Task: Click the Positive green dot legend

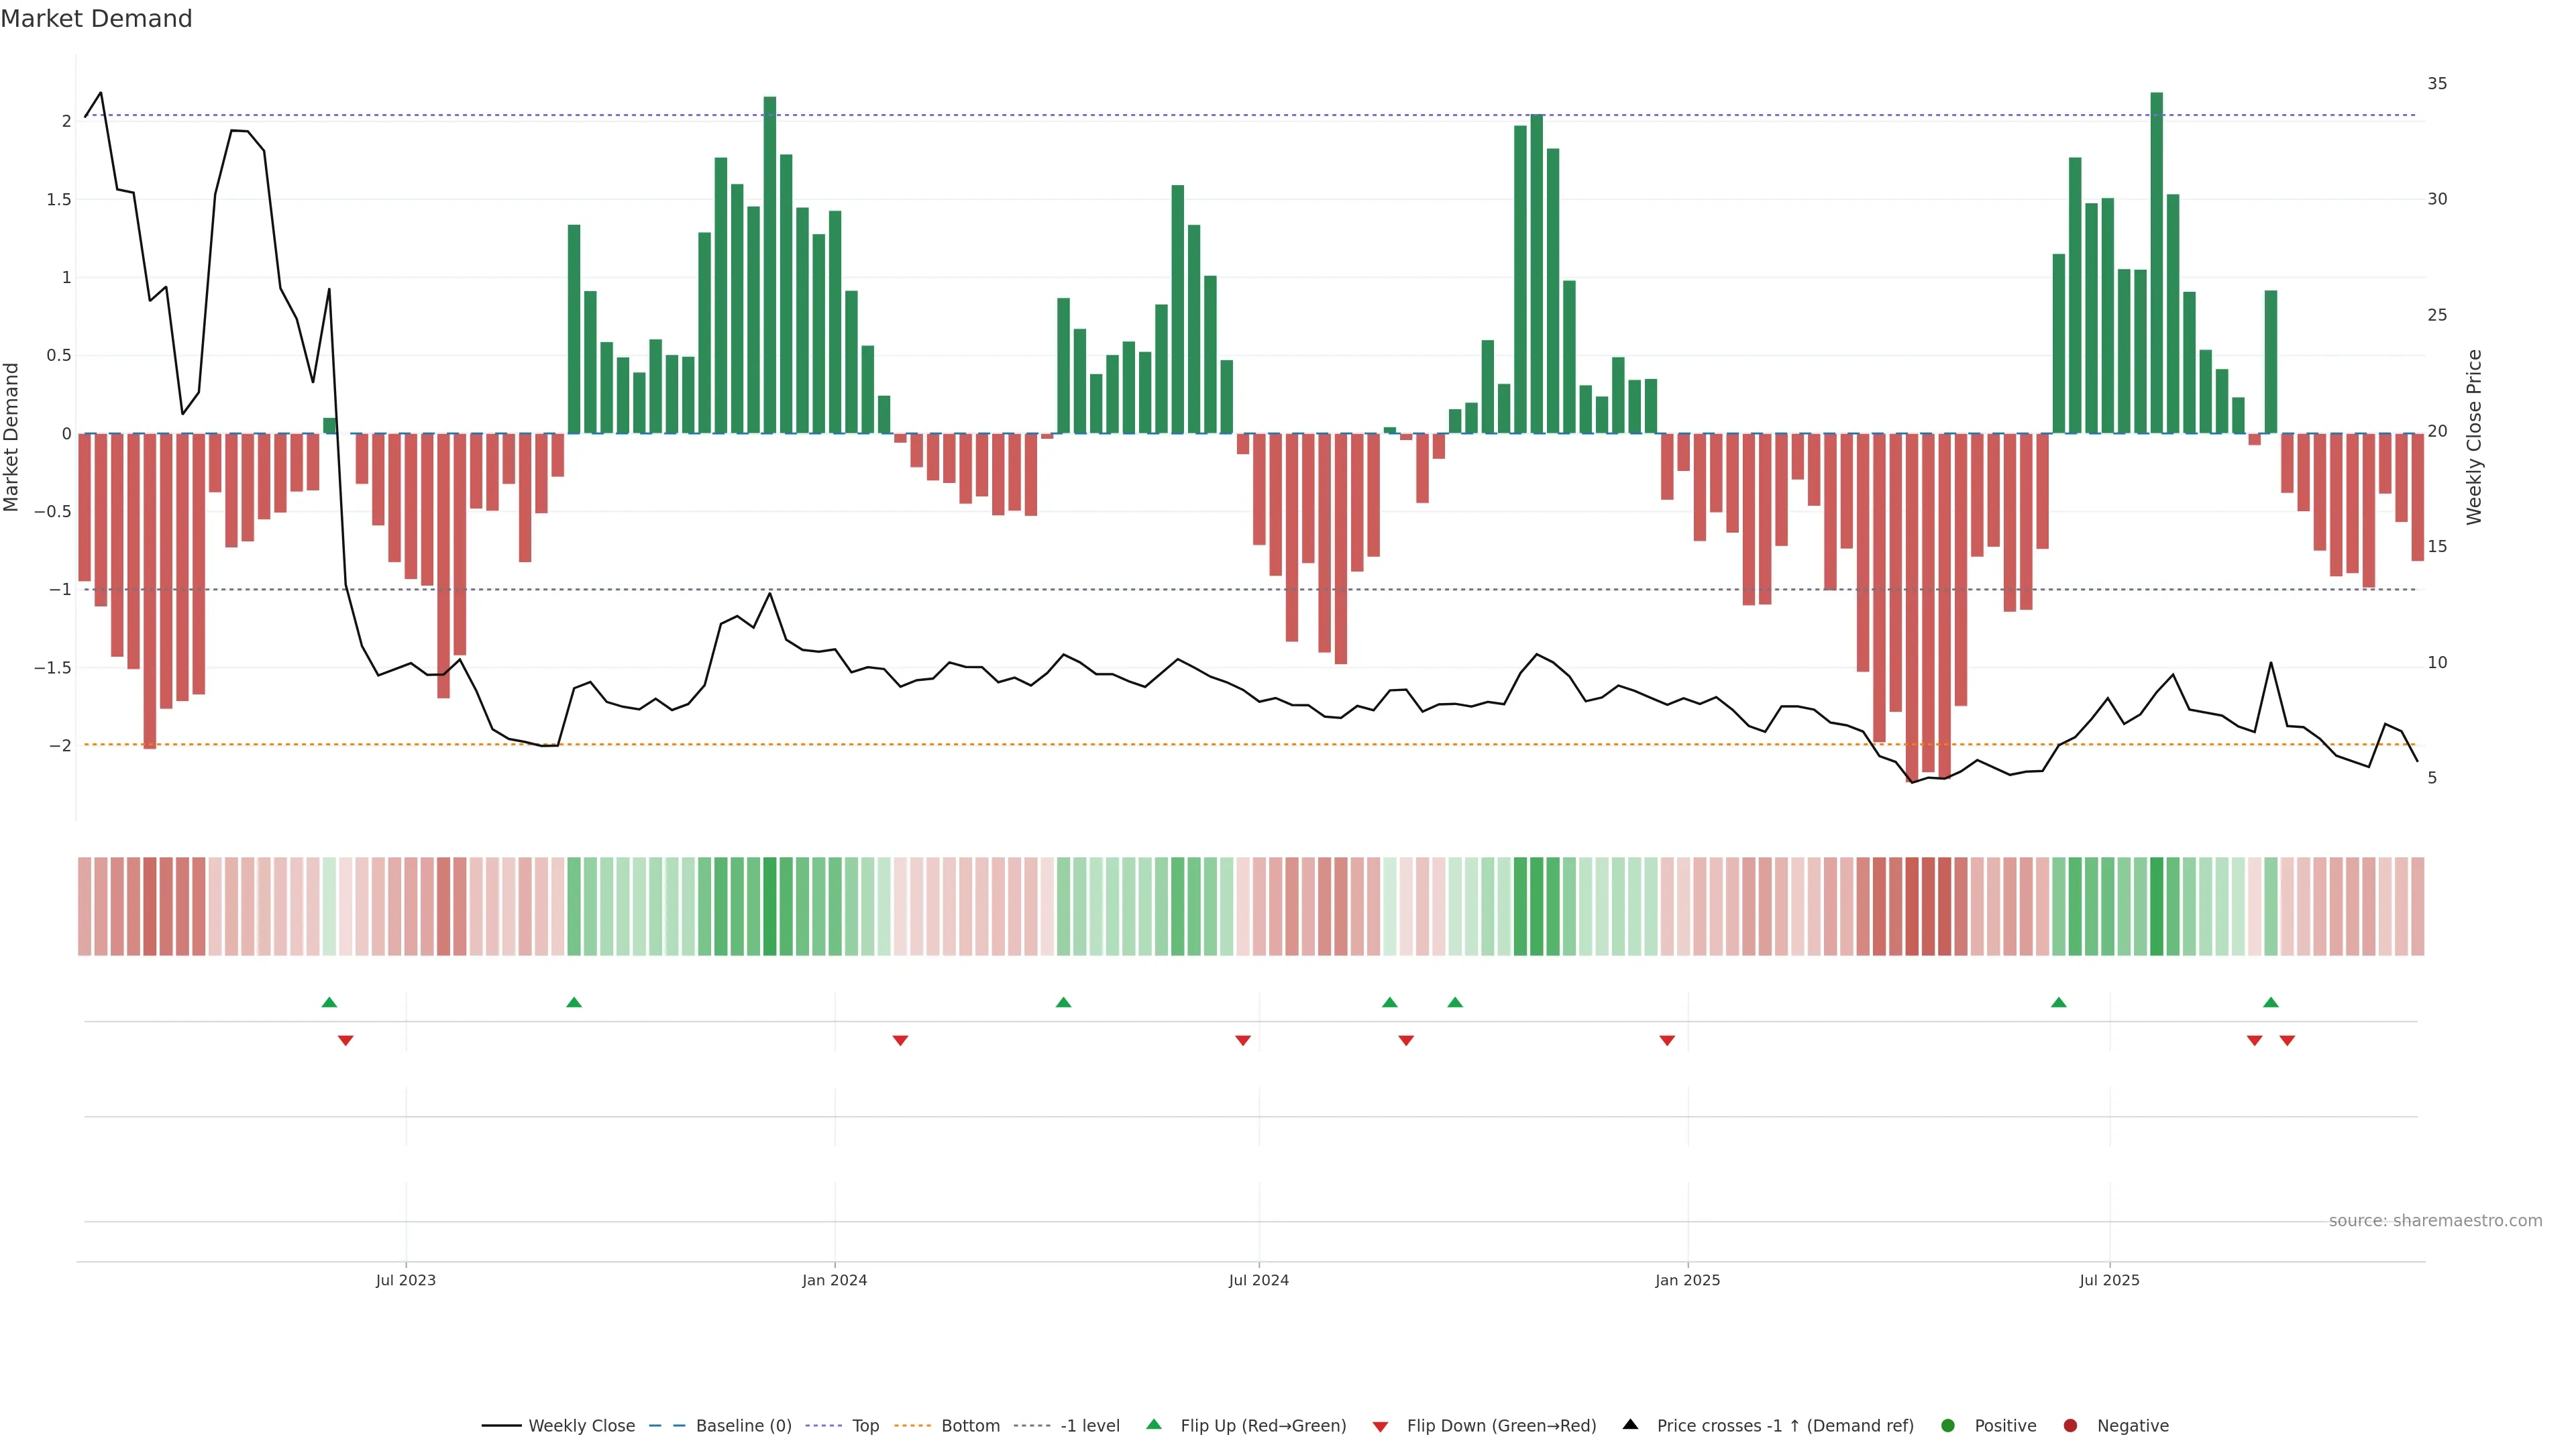Action: click(x=1947, y=1426)
